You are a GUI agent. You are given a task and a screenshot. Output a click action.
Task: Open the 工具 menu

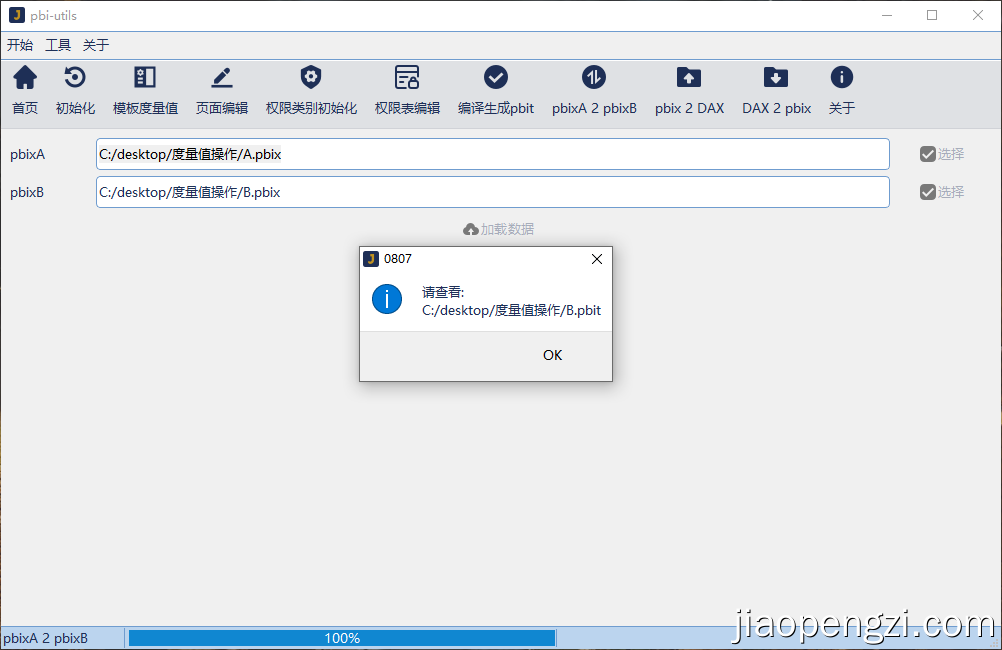click(x=58, y=45)
